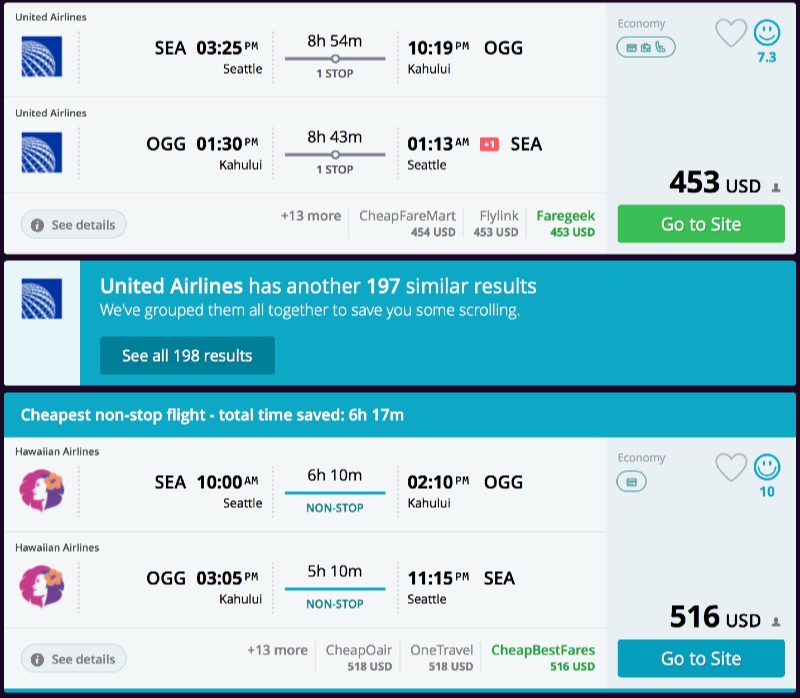Viewport: 800px width, 698px height.
Task: Click the Hawaiian Airlines logo icon
Action: (40, 490)
